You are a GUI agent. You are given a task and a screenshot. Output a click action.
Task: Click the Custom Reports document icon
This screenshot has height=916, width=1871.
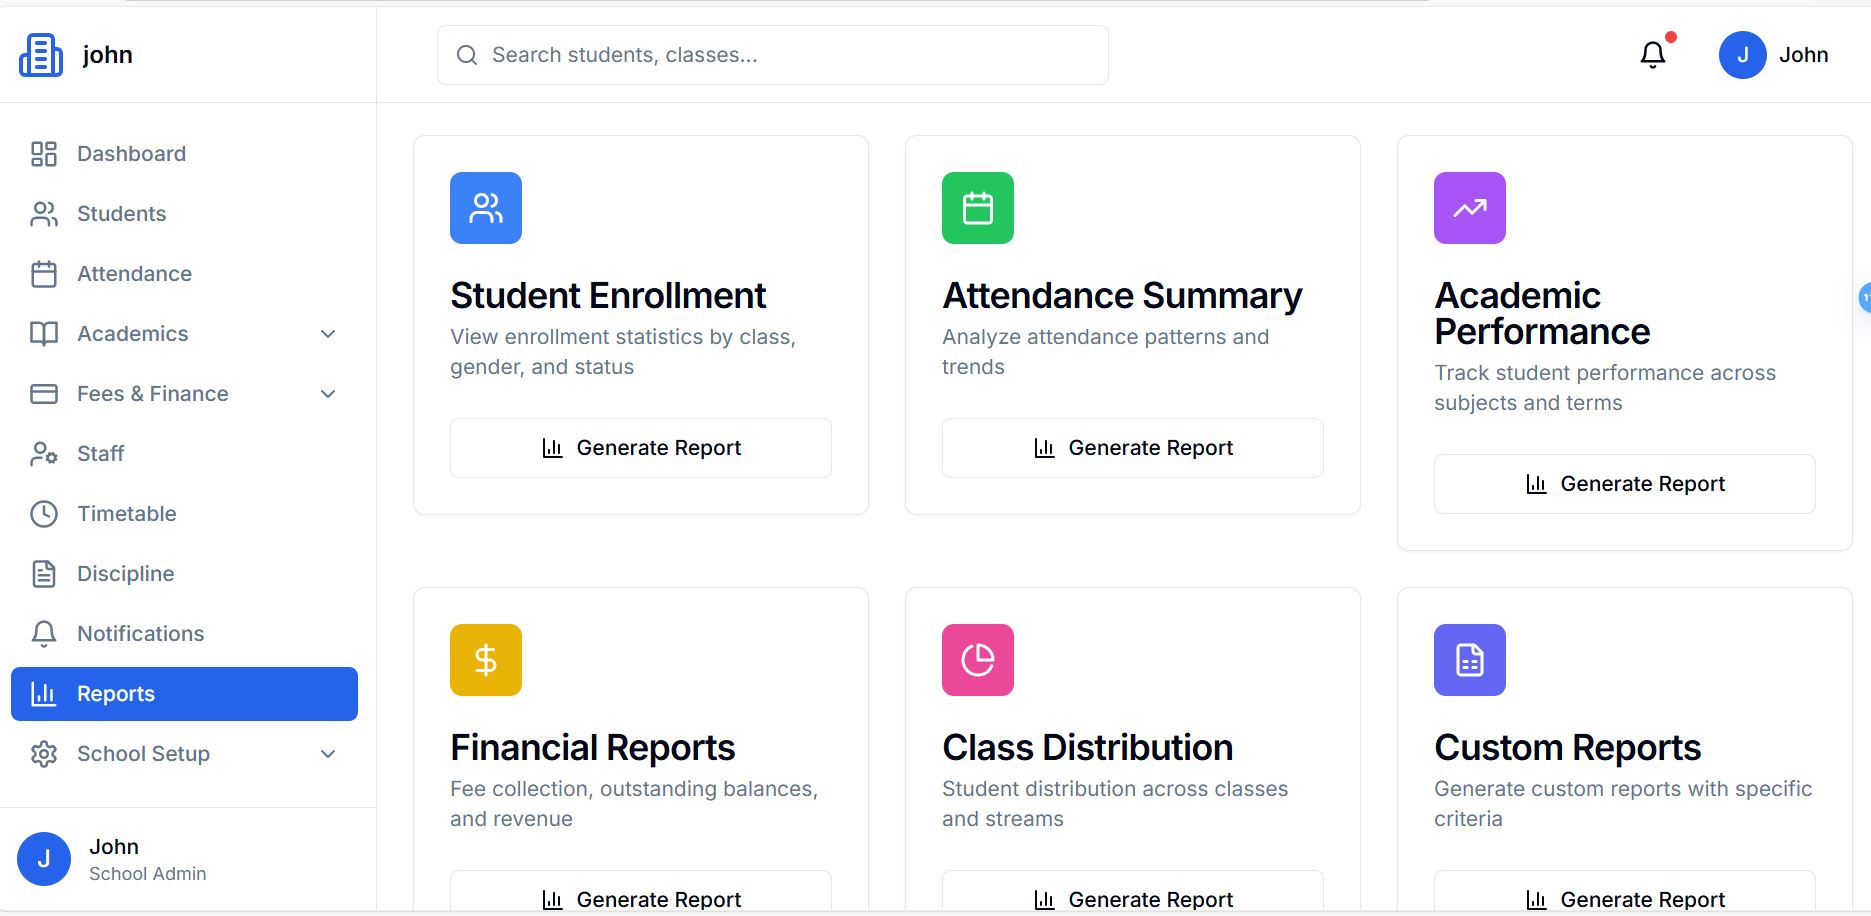(1470, 660)
